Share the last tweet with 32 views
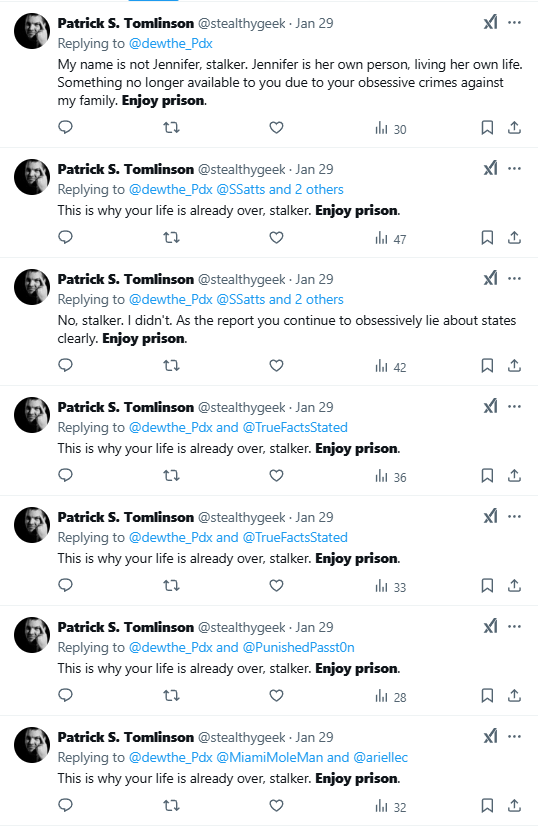This screenshot has width=538, height=828. click(x=514, y=806)
